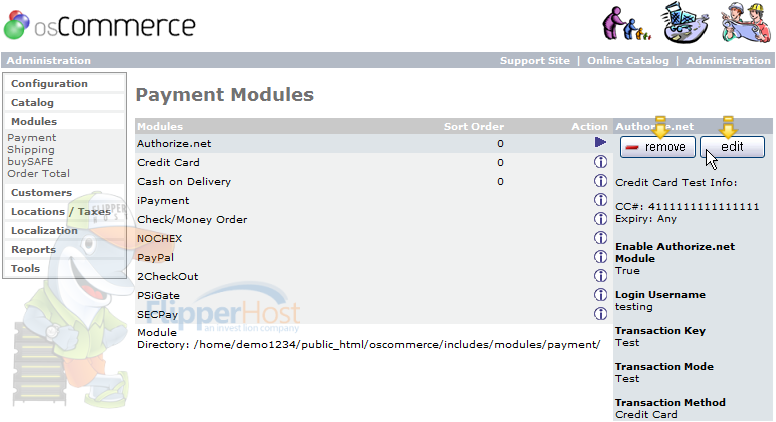Click the Payment Modules page heading
The height and width of the screenshot is (422, 776).
point(225,94)
